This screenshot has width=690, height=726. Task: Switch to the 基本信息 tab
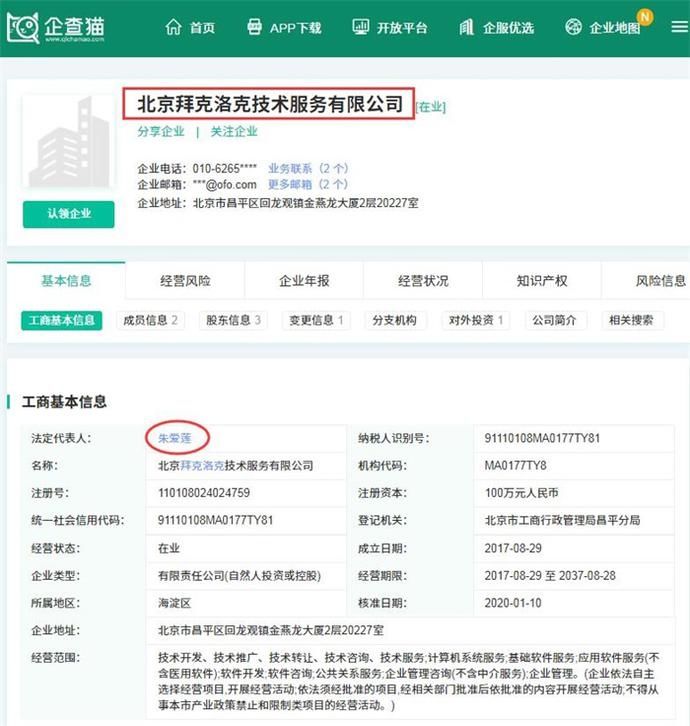click(x=66, y=281)
